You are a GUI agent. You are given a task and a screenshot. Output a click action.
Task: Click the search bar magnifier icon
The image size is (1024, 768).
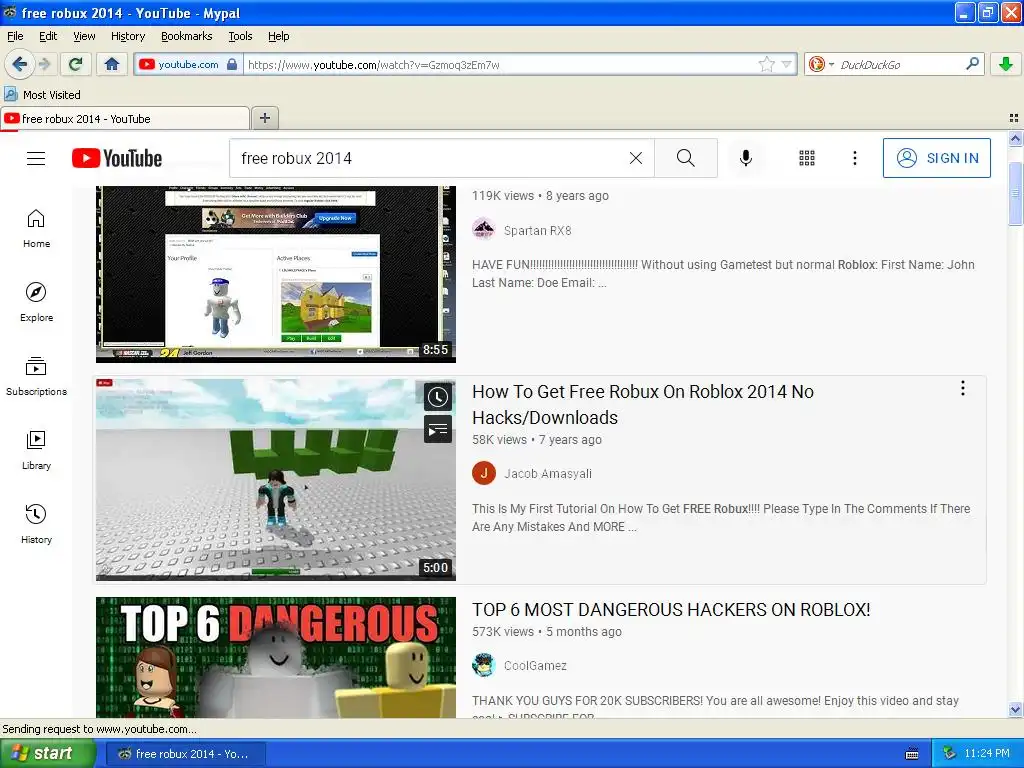tap(972, 63)
